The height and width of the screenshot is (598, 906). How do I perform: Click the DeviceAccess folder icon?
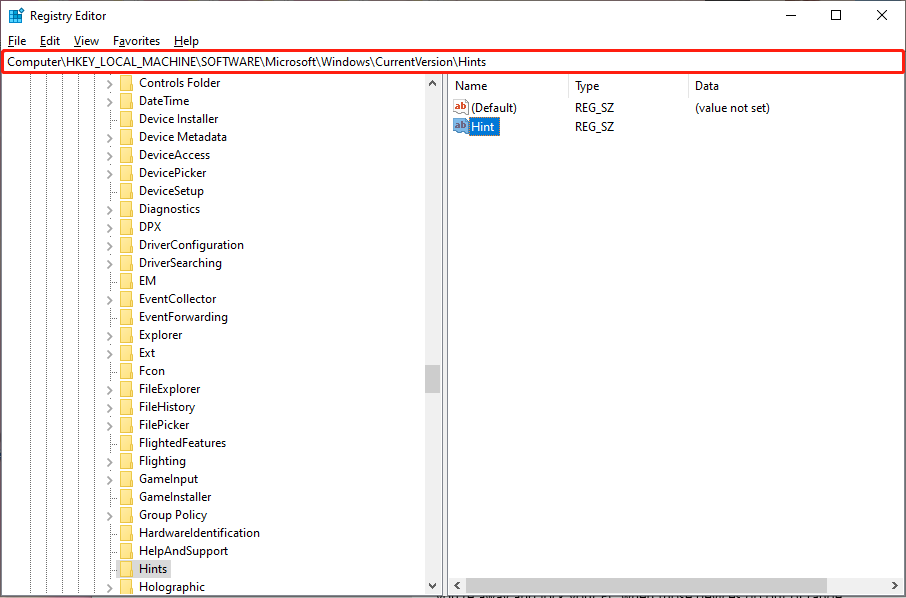pyautogui.click(x=127, y=155)
